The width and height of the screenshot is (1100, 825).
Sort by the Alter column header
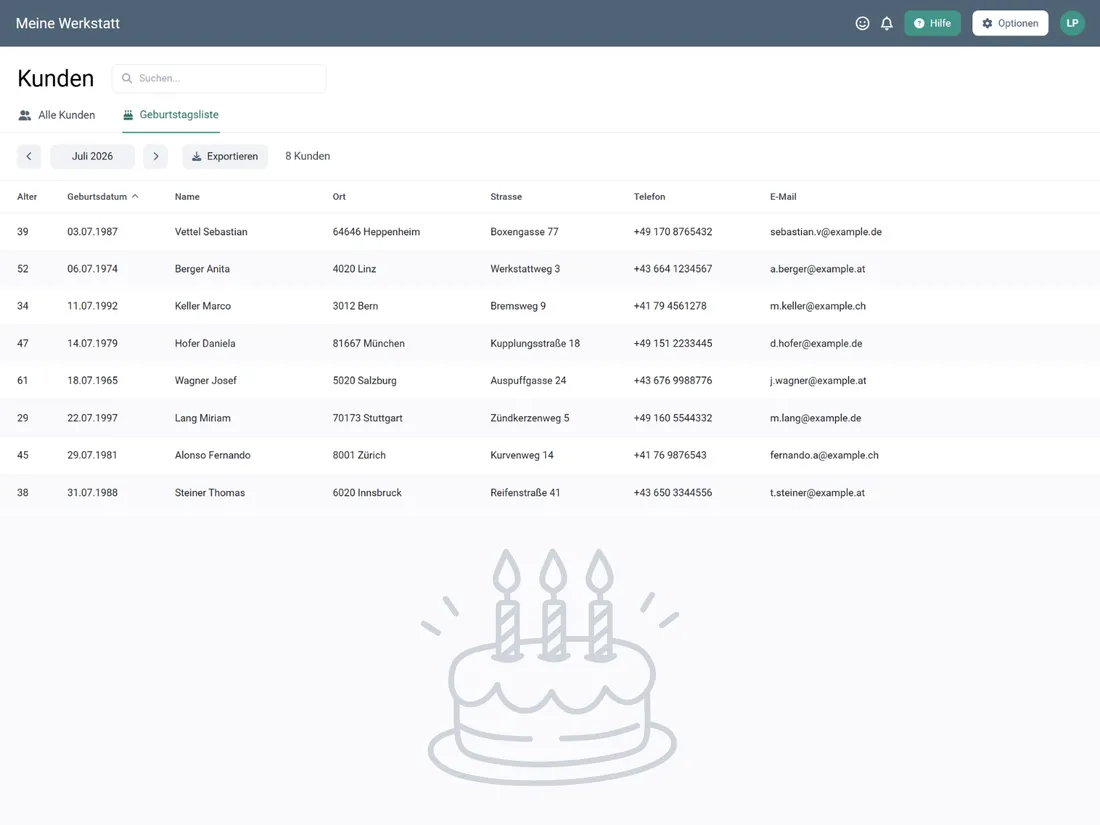click(x=27, y=196)
